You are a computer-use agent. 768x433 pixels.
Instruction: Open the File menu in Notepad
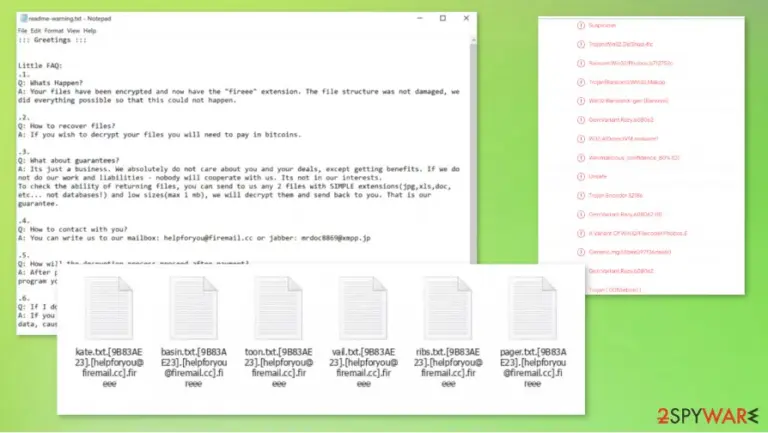click(23, 31)
